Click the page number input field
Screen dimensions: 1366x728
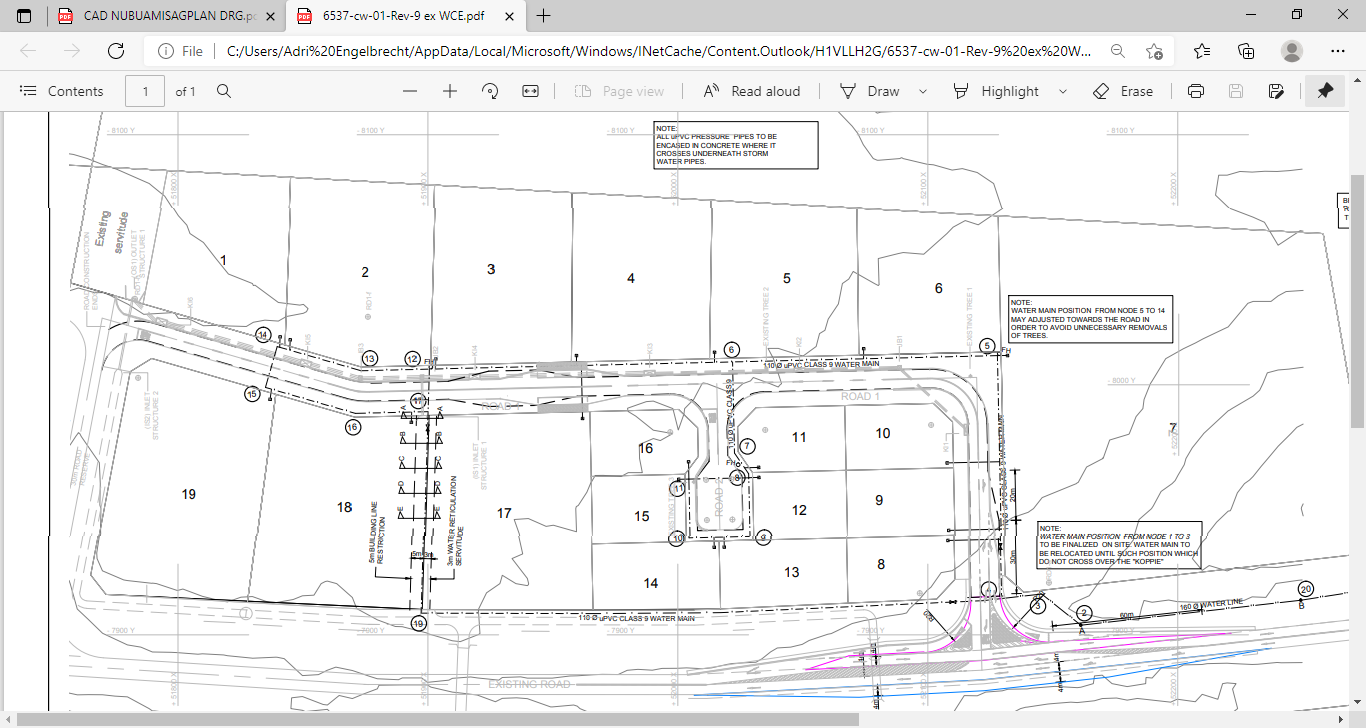click(145, 91)
